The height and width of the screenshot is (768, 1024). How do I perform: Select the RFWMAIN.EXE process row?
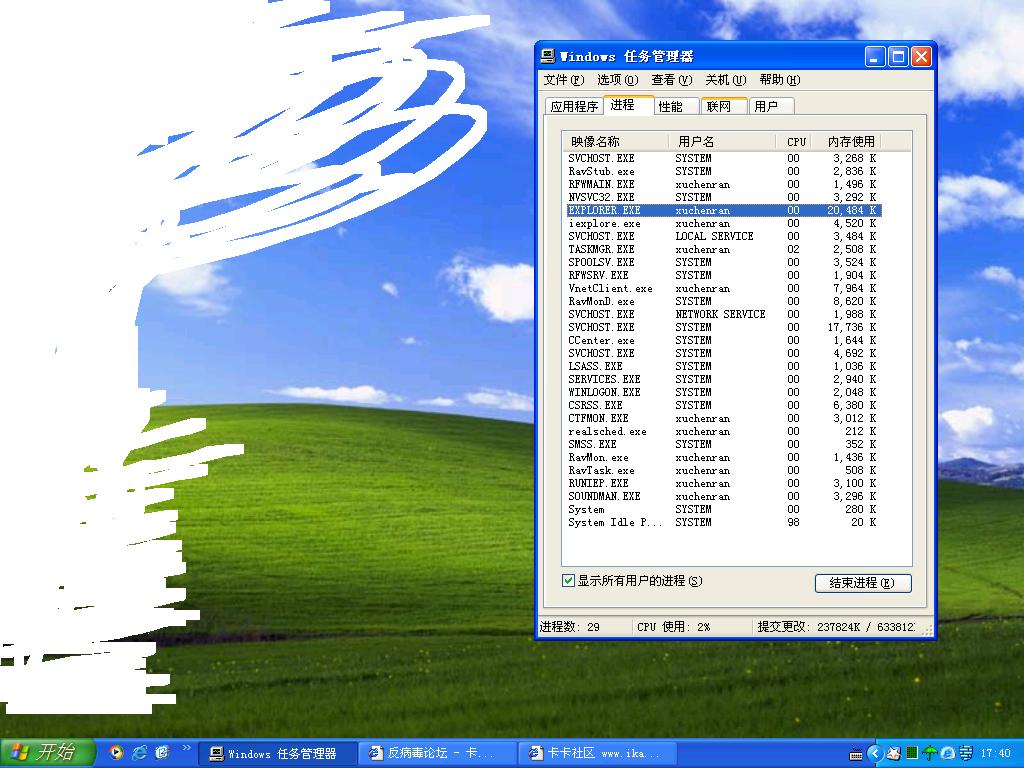click(x=724, y=184)
